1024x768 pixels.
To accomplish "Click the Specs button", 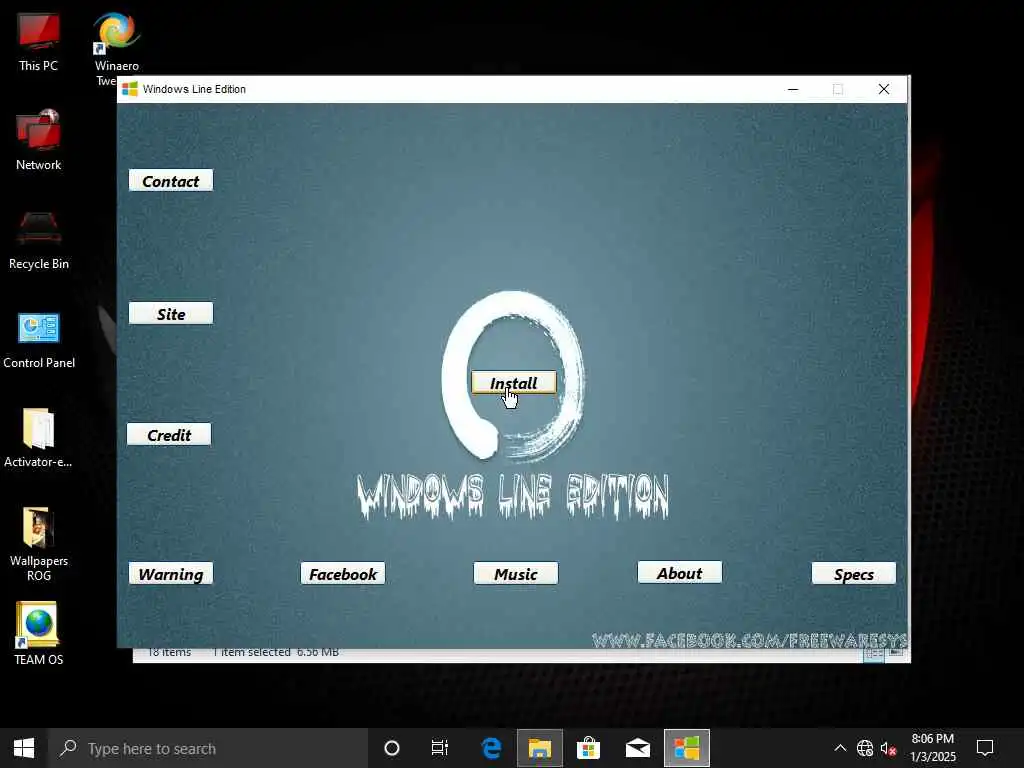I will [x=854, y=573].
